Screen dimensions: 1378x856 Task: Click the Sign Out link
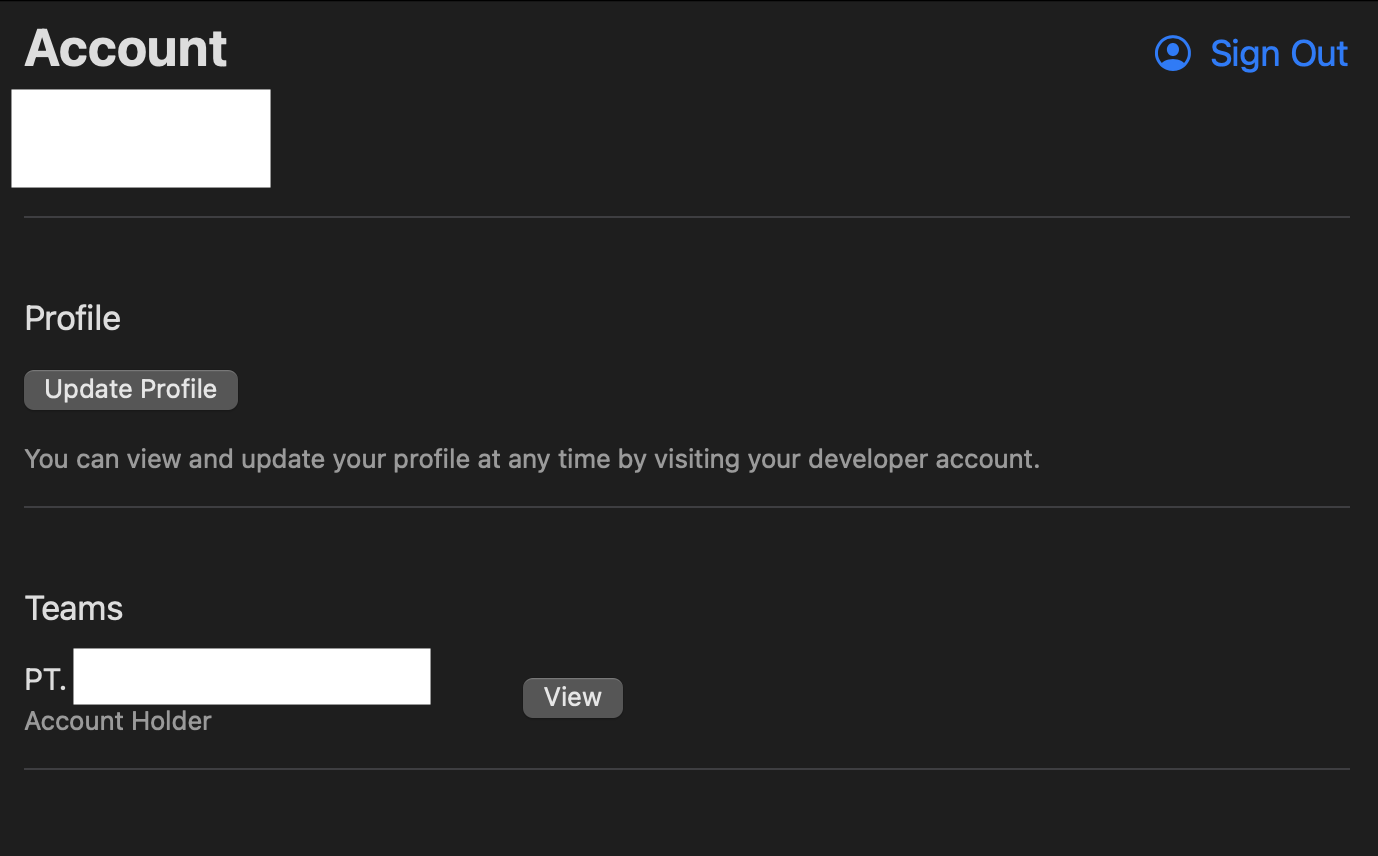pyautogui.click(x=1279, y=53)
